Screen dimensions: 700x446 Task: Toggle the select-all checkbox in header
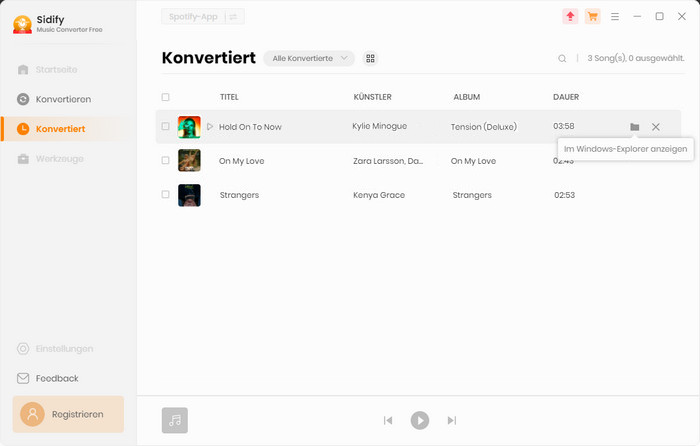tap(166, 97)
